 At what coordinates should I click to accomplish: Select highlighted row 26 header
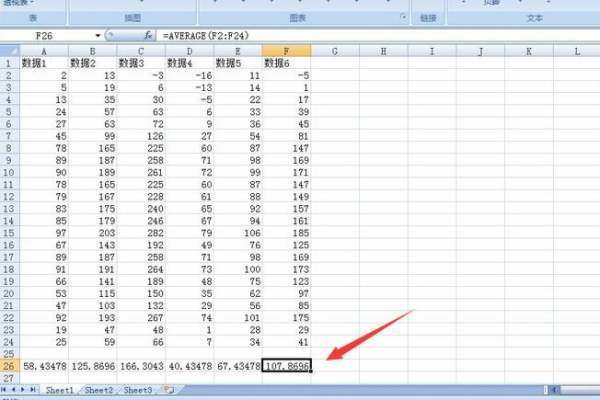click(x=10, y=366)
